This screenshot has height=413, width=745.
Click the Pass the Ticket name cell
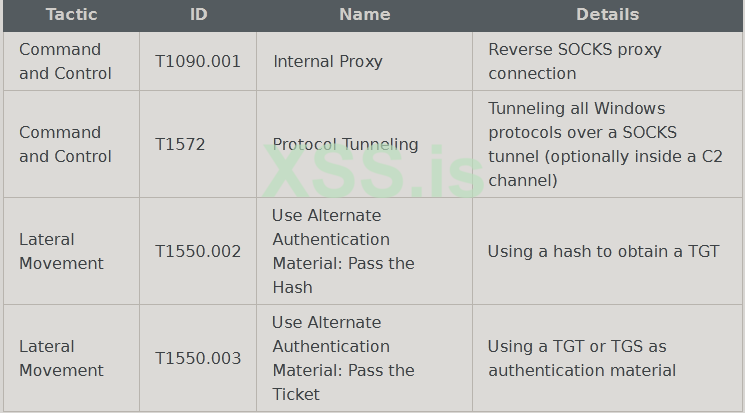pyautogui.click(x=343, y=358)
